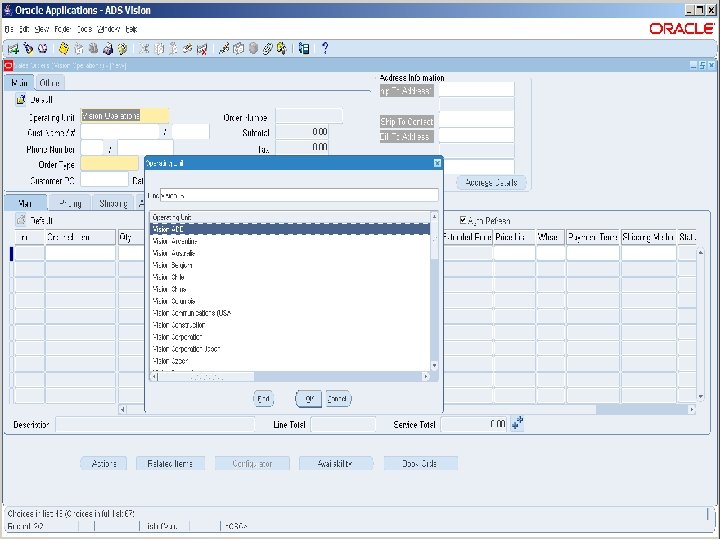This screenshot has width=720, height=540.
Task: Click the Print toolbar icon
Action: point(108,49)
